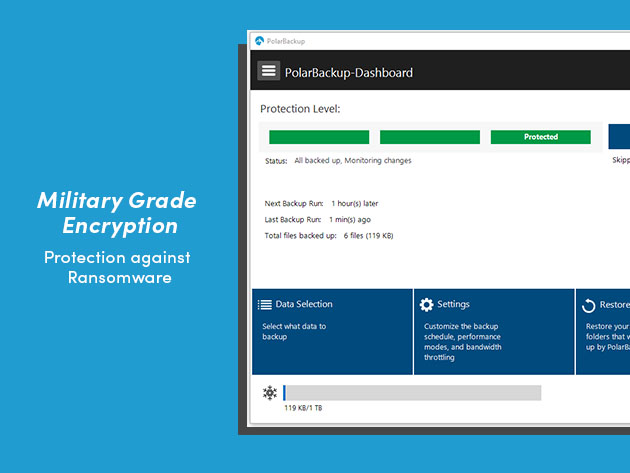The image size is (630, 473).
Task: Click the 'Total files backed up:' label
Action: pos(300,235)
